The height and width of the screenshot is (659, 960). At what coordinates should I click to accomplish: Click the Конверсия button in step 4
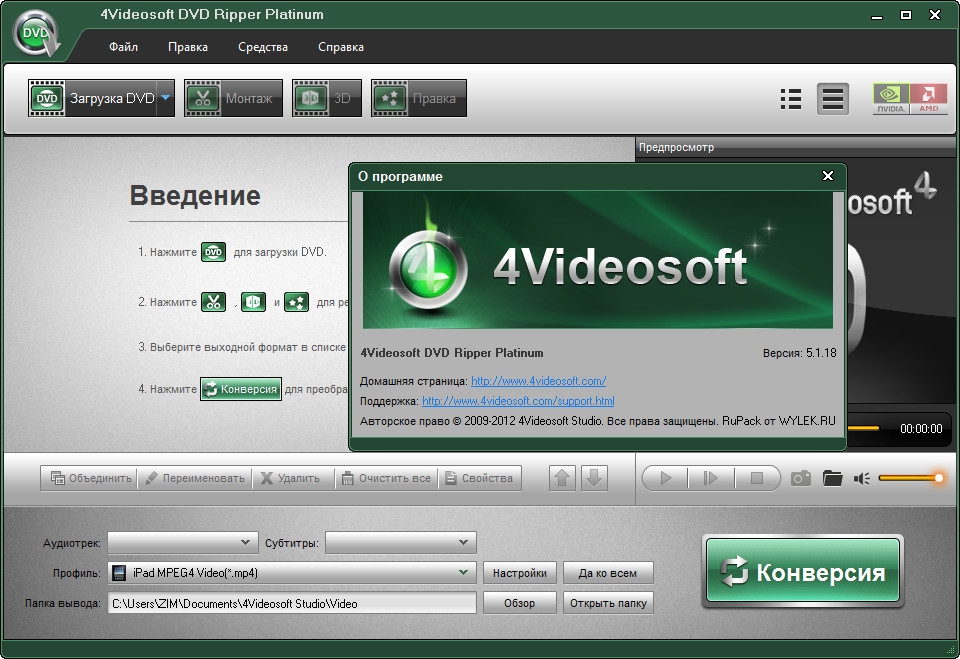tap(241, 389)
